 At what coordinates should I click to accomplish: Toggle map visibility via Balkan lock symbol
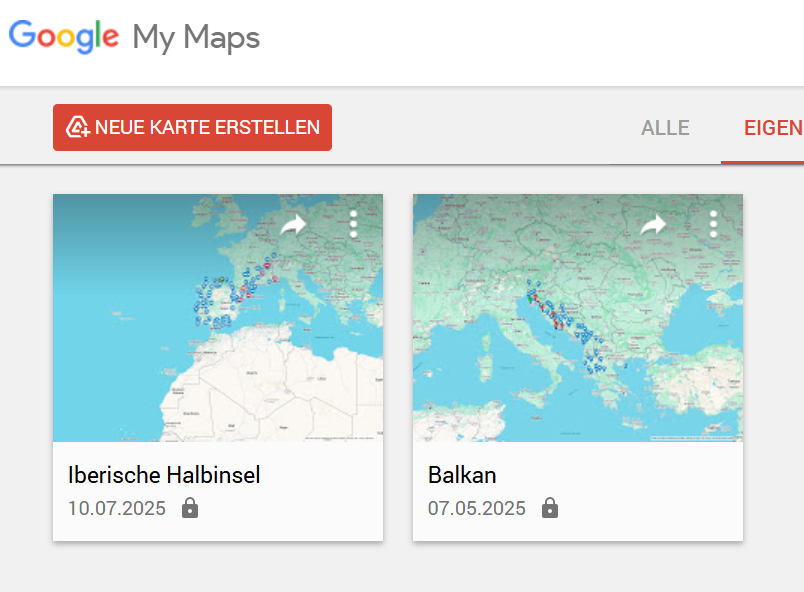point(550,508)
